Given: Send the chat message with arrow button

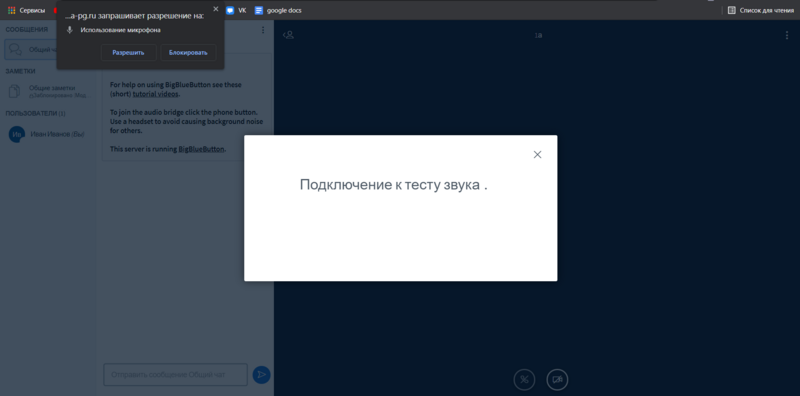Looking at the screenshot, I should coord(261,375).
